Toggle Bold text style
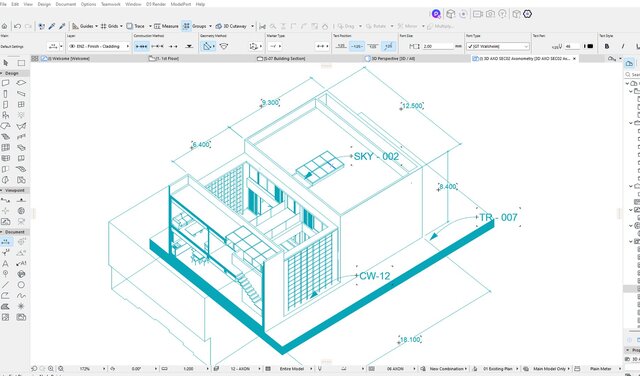Image resolution: width=640 pixels, height=376 pixels. [607, 47]
